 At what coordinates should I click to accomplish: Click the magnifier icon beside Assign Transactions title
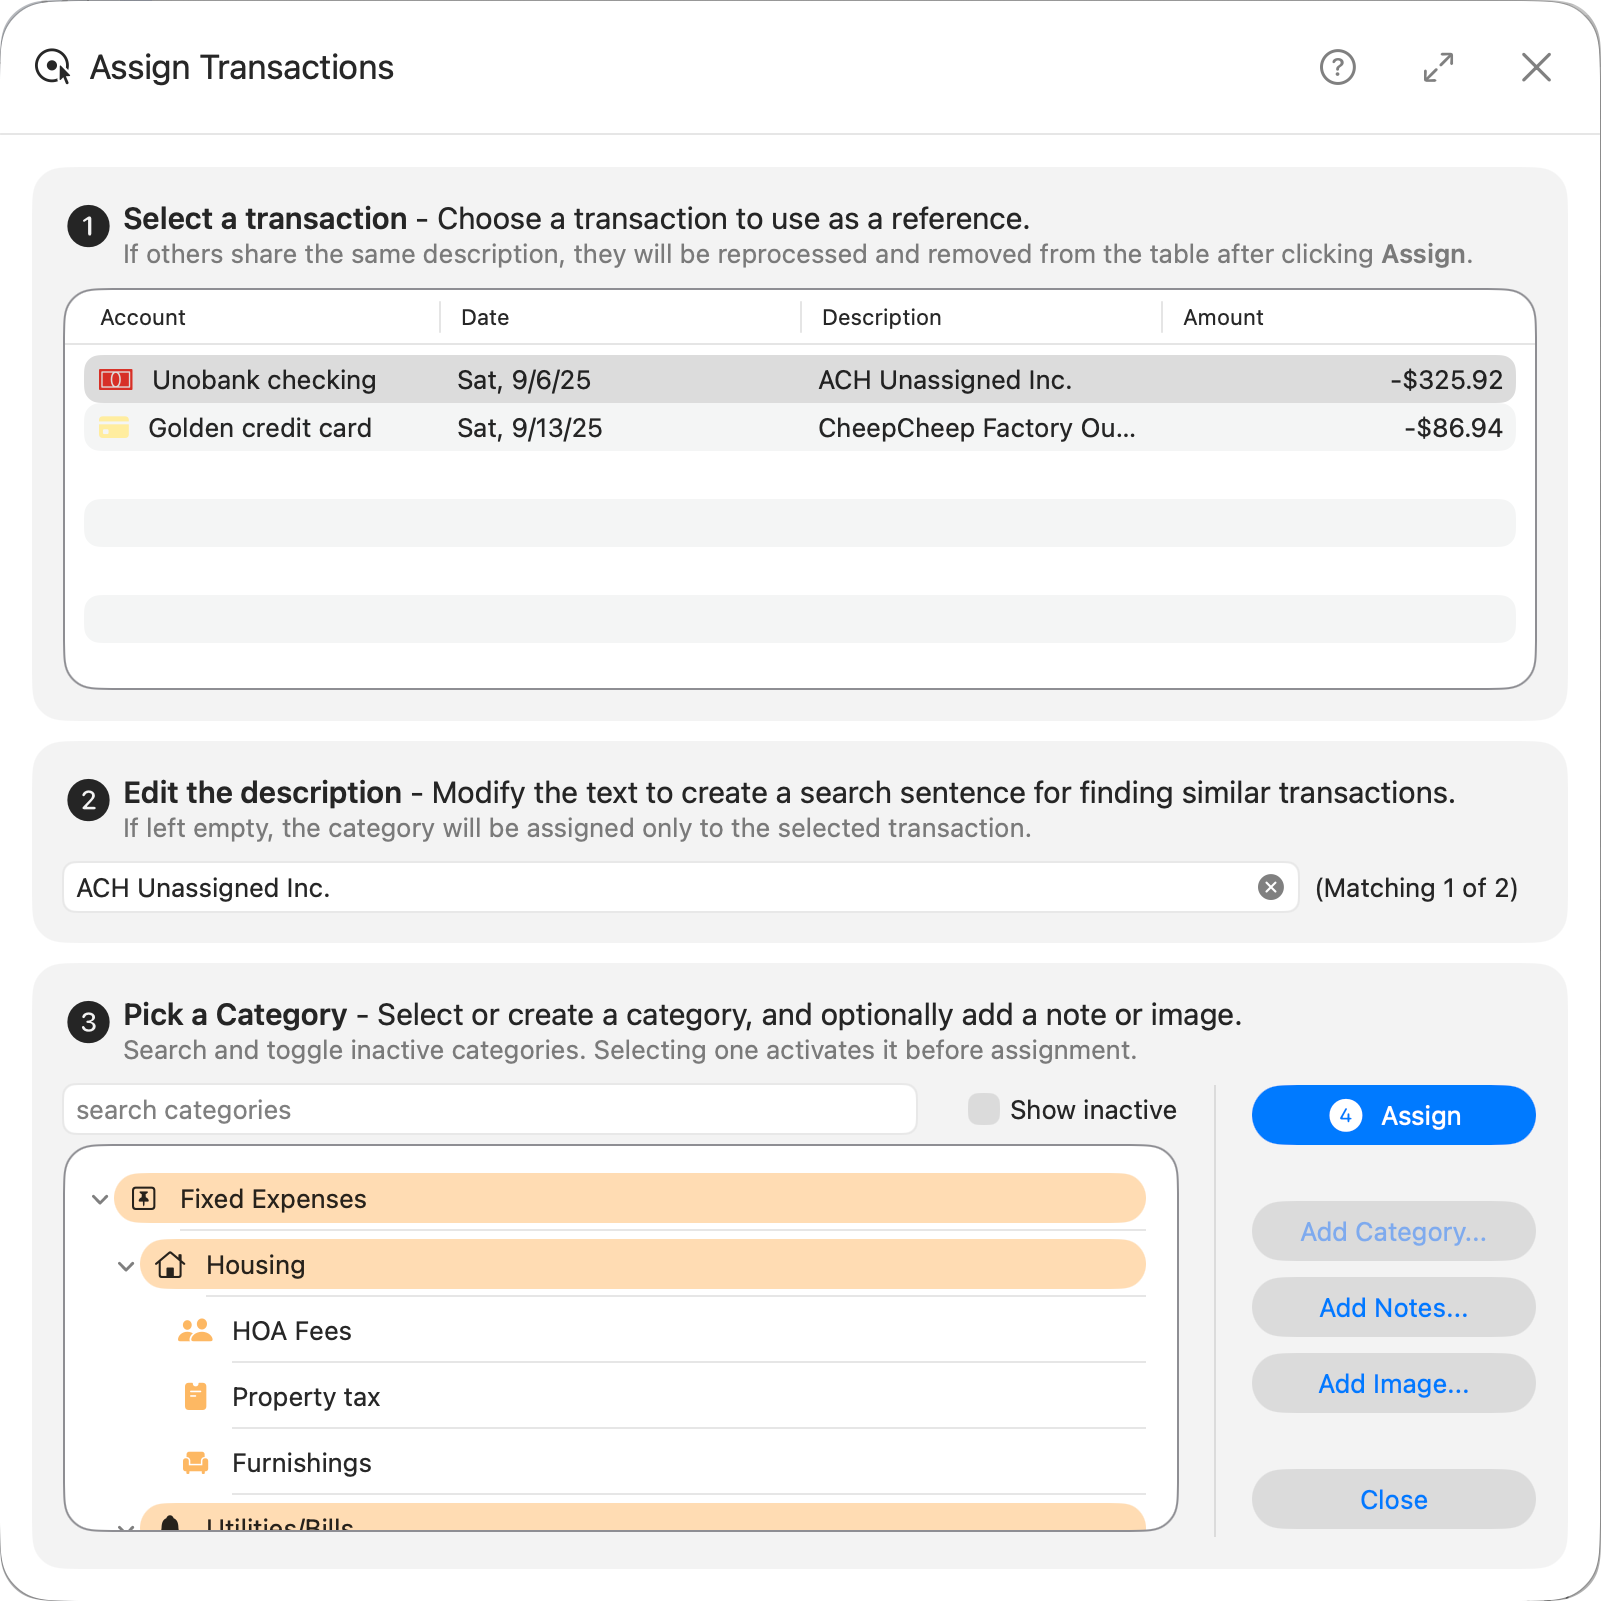52,67
